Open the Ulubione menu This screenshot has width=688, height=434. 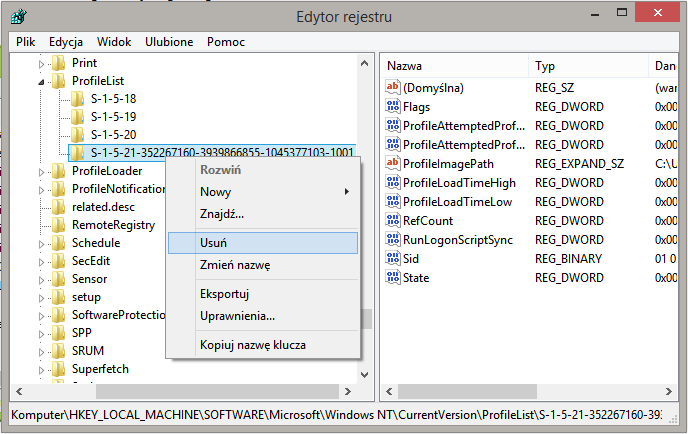[x=169, y=42]
